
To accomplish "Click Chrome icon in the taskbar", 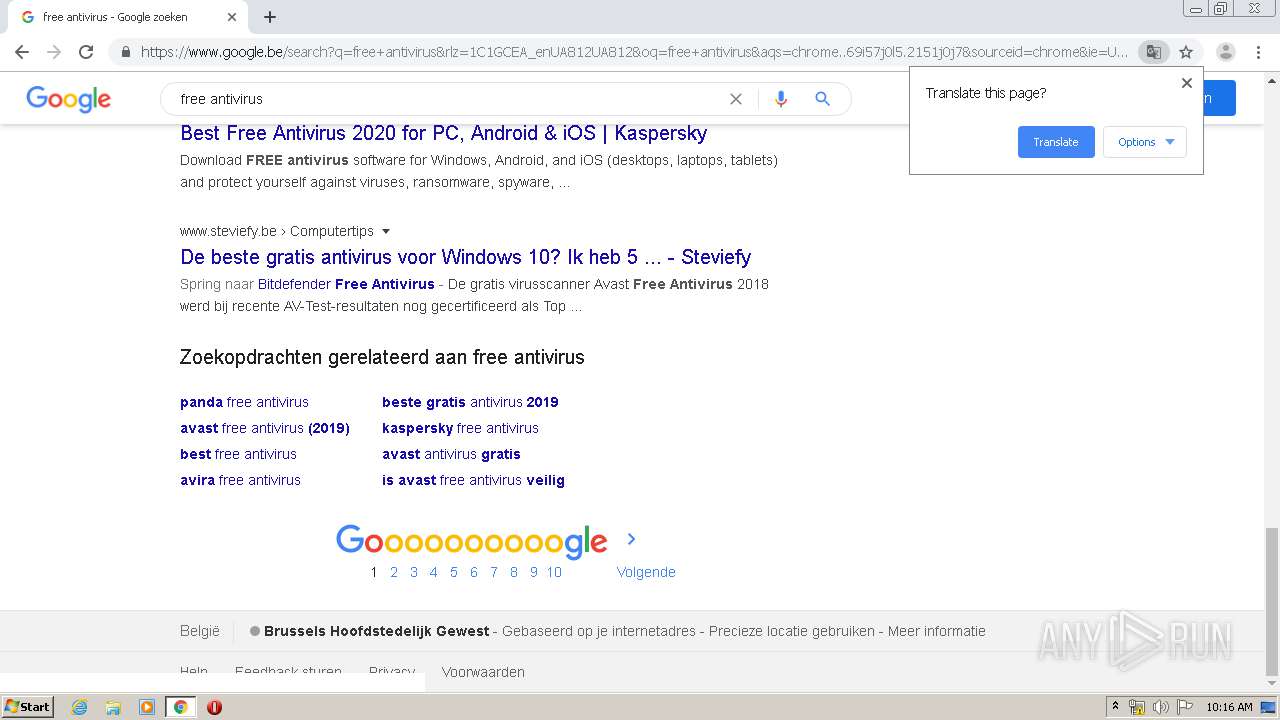I will tap(180, 707).
